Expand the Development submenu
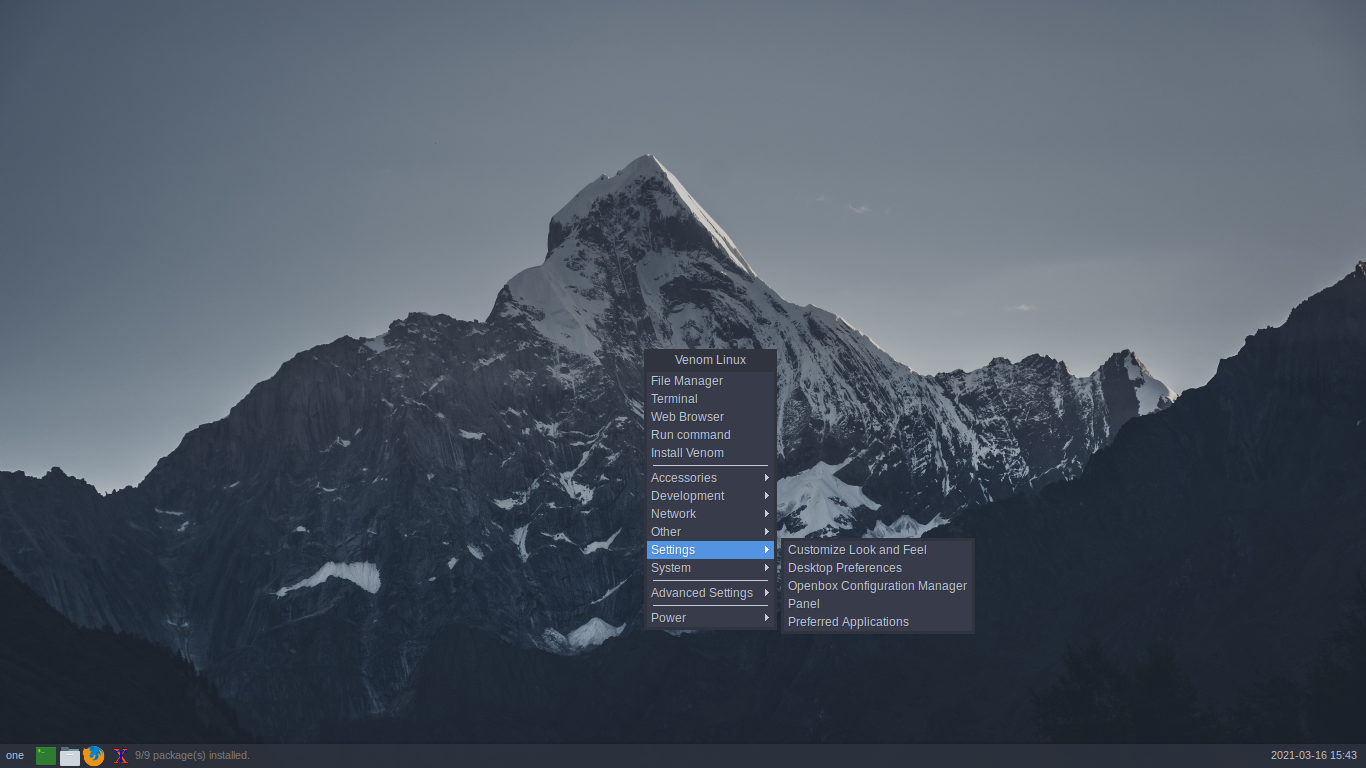 [x=710, y=496]
